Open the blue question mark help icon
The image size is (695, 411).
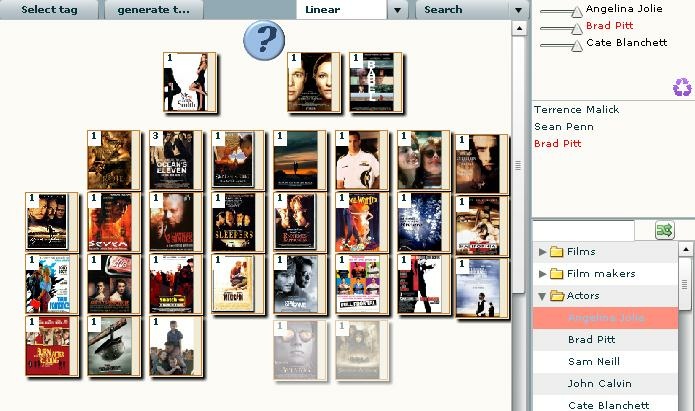(x=264, y=40)
